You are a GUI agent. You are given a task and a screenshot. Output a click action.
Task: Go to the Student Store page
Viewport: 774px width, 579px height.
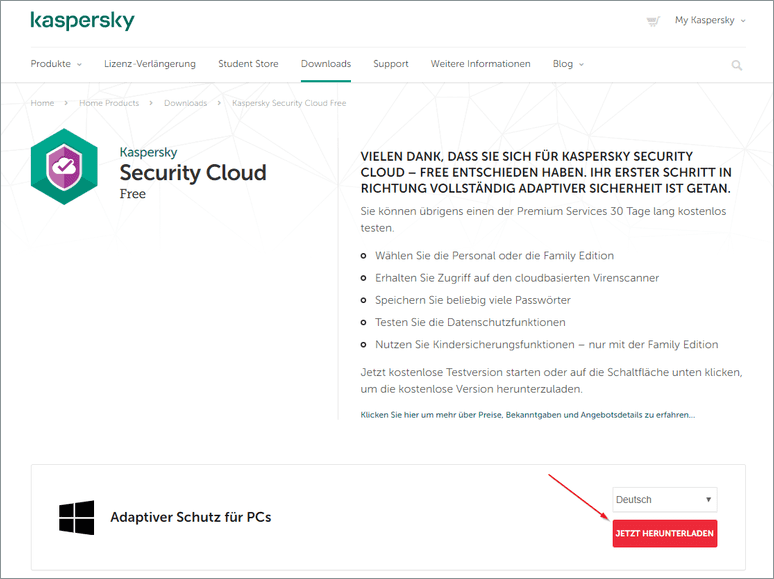click(248, 64)
